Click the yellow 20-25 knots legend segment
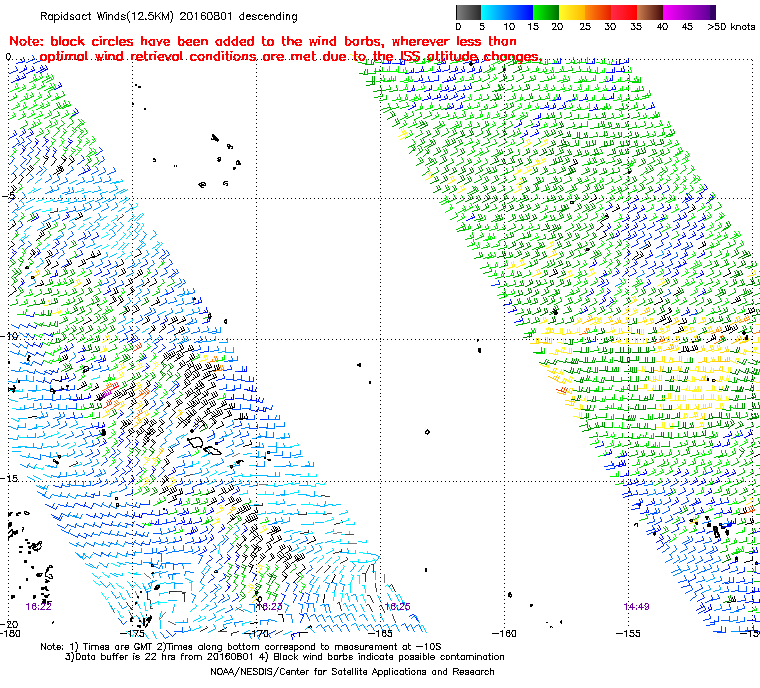The width and height of the screenshot is (760, 688). pyautogui.click(x=572, y=12)
